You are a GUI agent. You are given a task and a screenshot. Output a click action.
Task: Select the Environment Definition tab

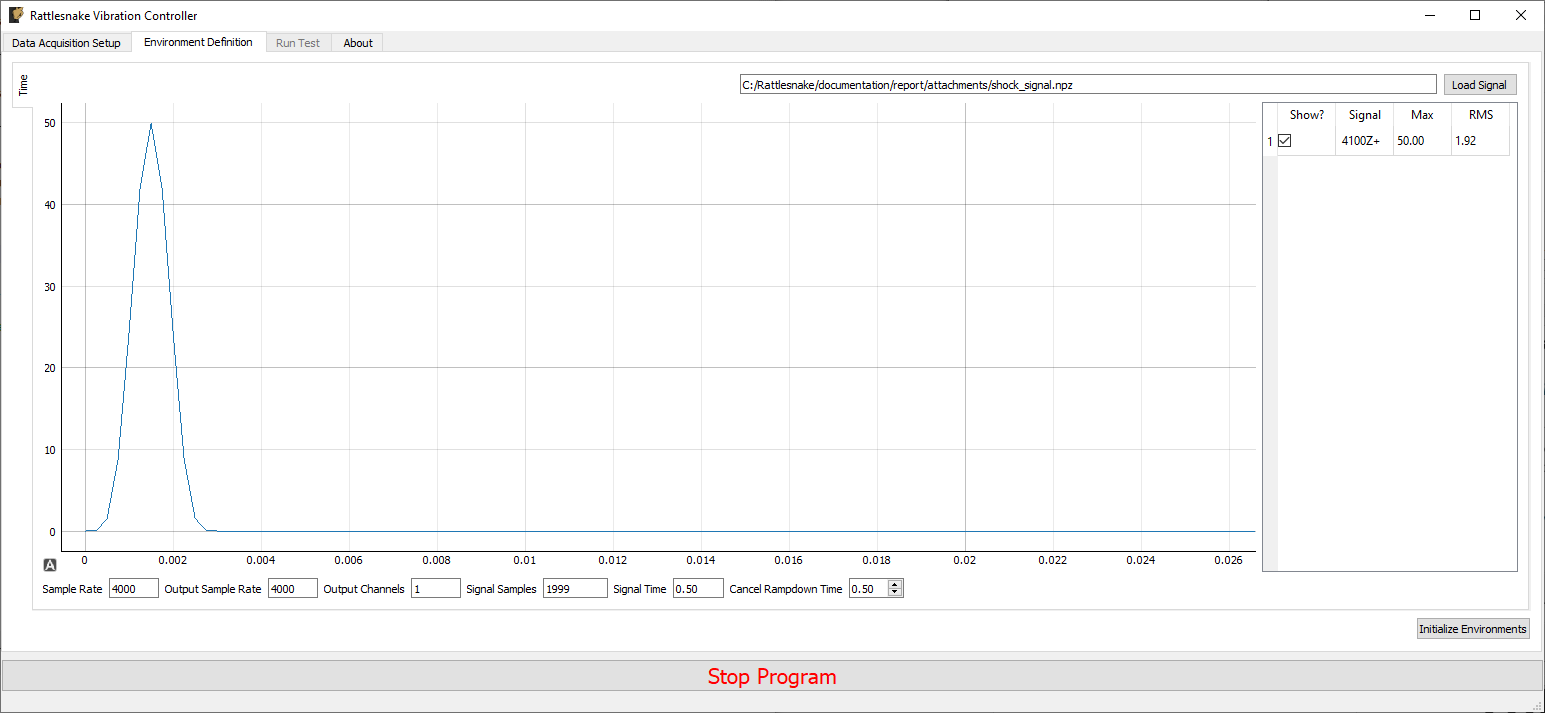pos(198,42)
